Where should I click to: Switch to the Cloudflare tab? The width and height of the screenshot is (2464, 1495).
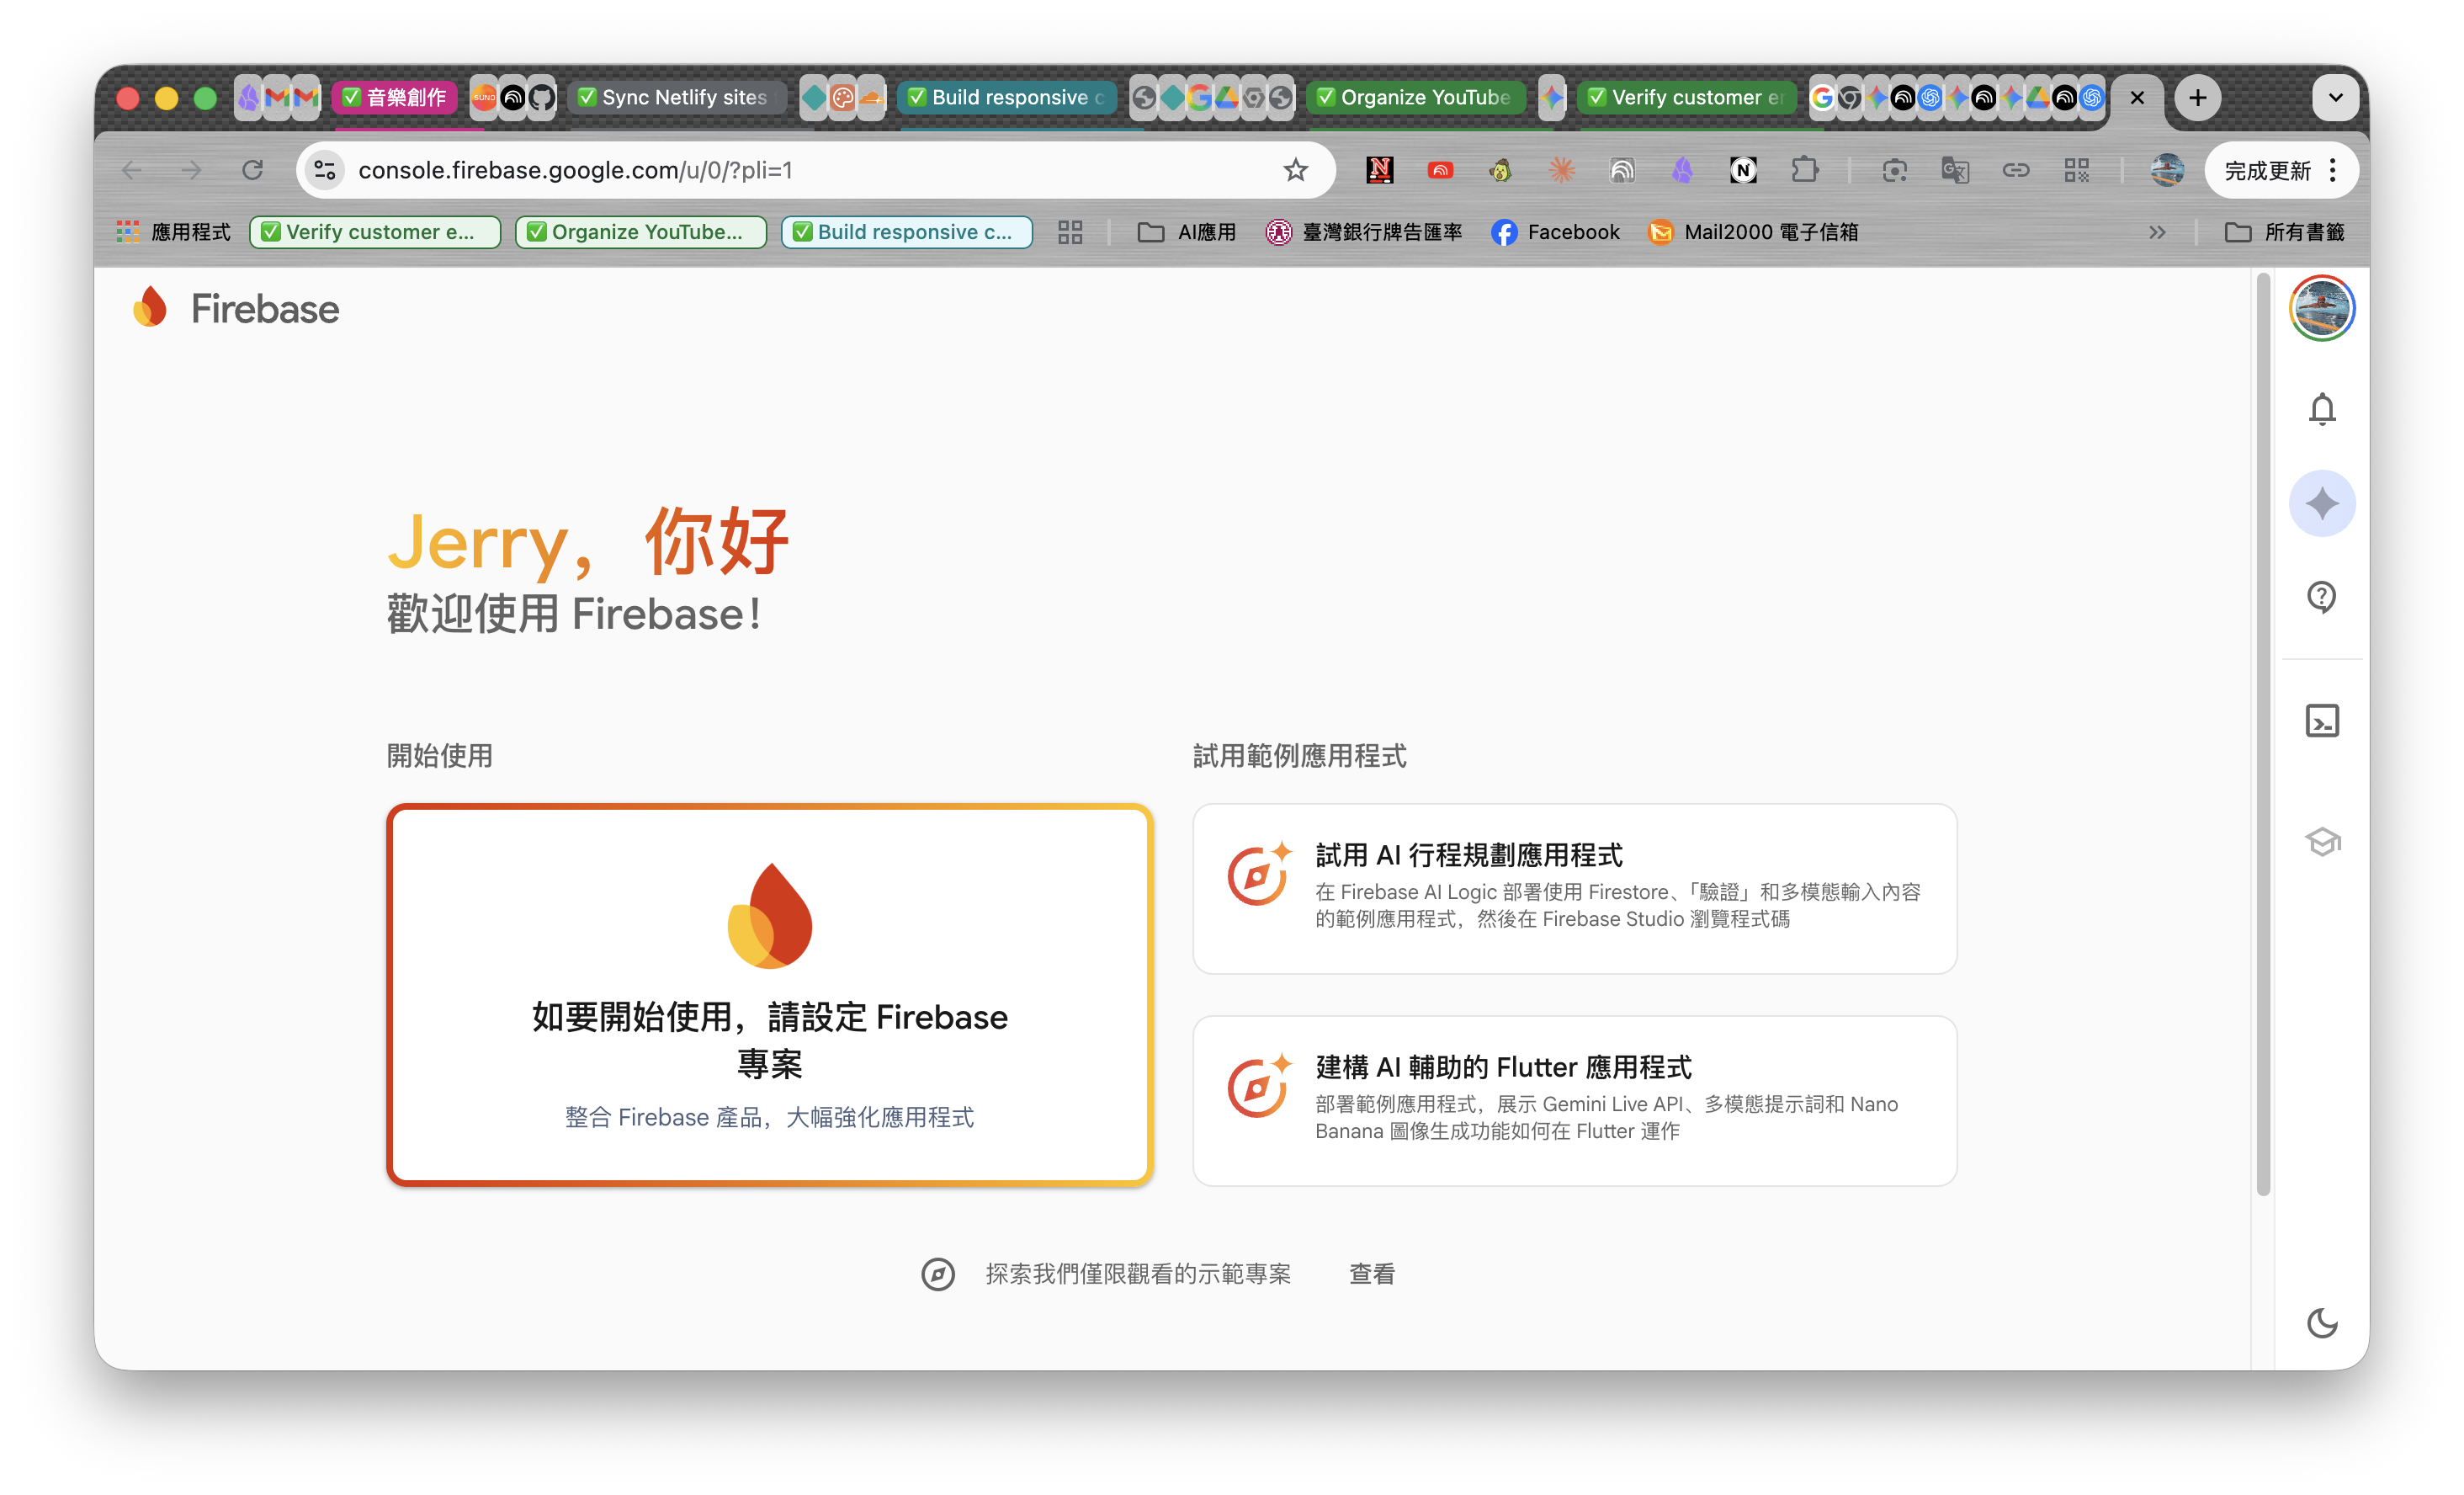[871, 97]
